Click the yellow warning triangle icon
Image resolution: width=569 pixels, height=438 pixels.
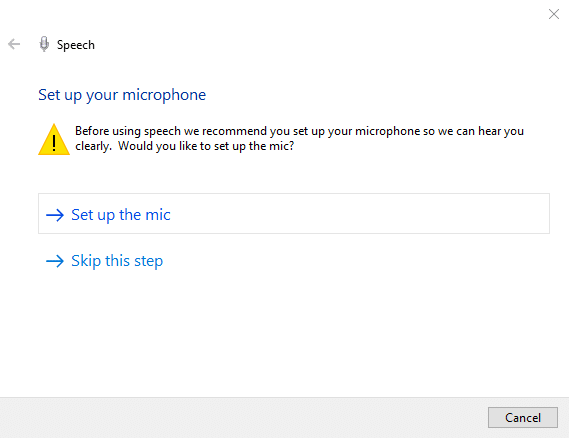(54, 139)
